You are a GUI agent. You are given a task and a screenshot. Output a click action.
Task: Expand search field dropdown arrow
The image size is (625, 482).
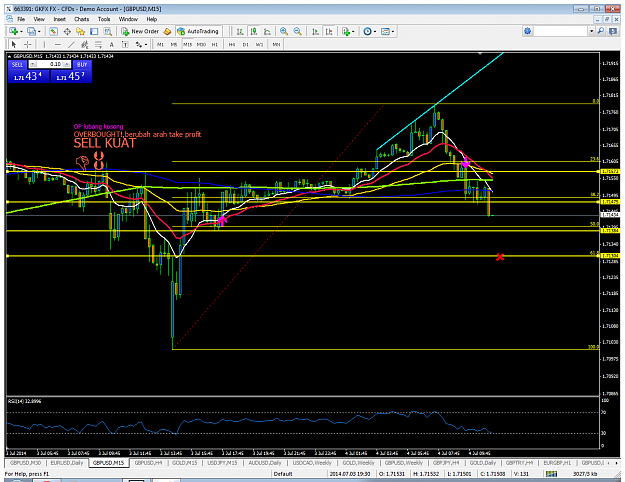coord(592,31)
